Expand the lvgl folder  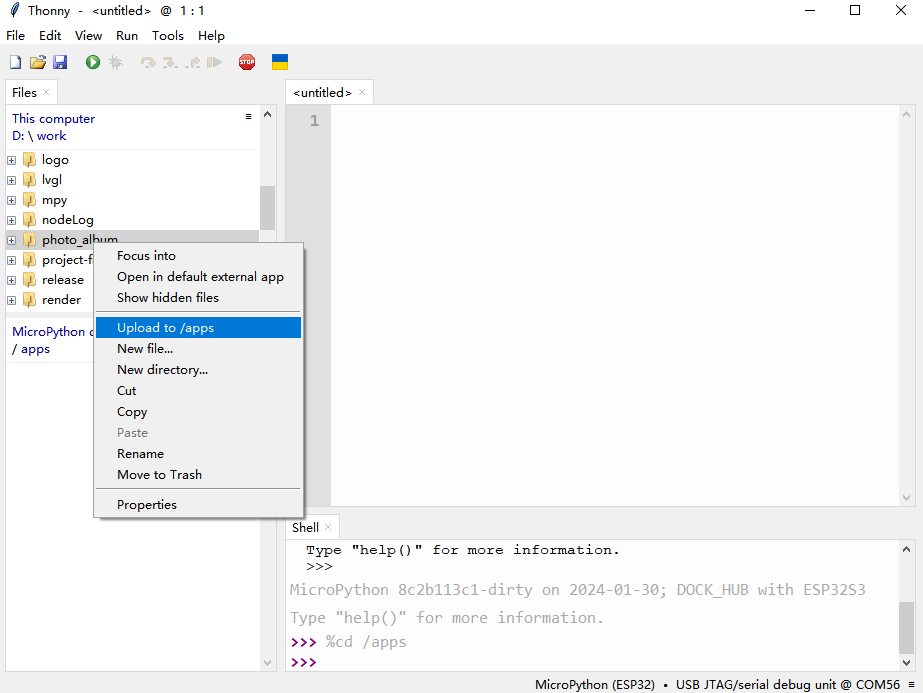click(12, 180)
